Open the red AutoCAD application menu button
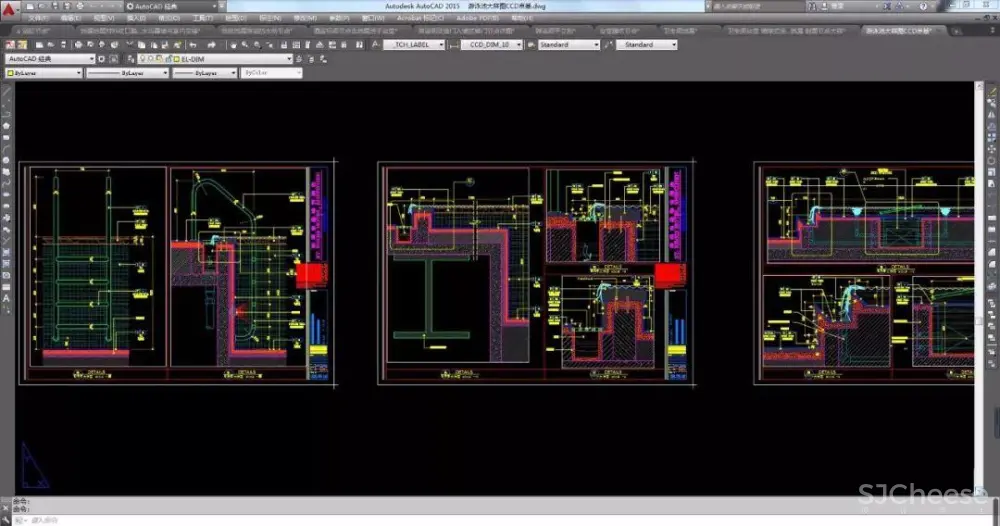The image size is (1000, 526). tap(8, 6)
